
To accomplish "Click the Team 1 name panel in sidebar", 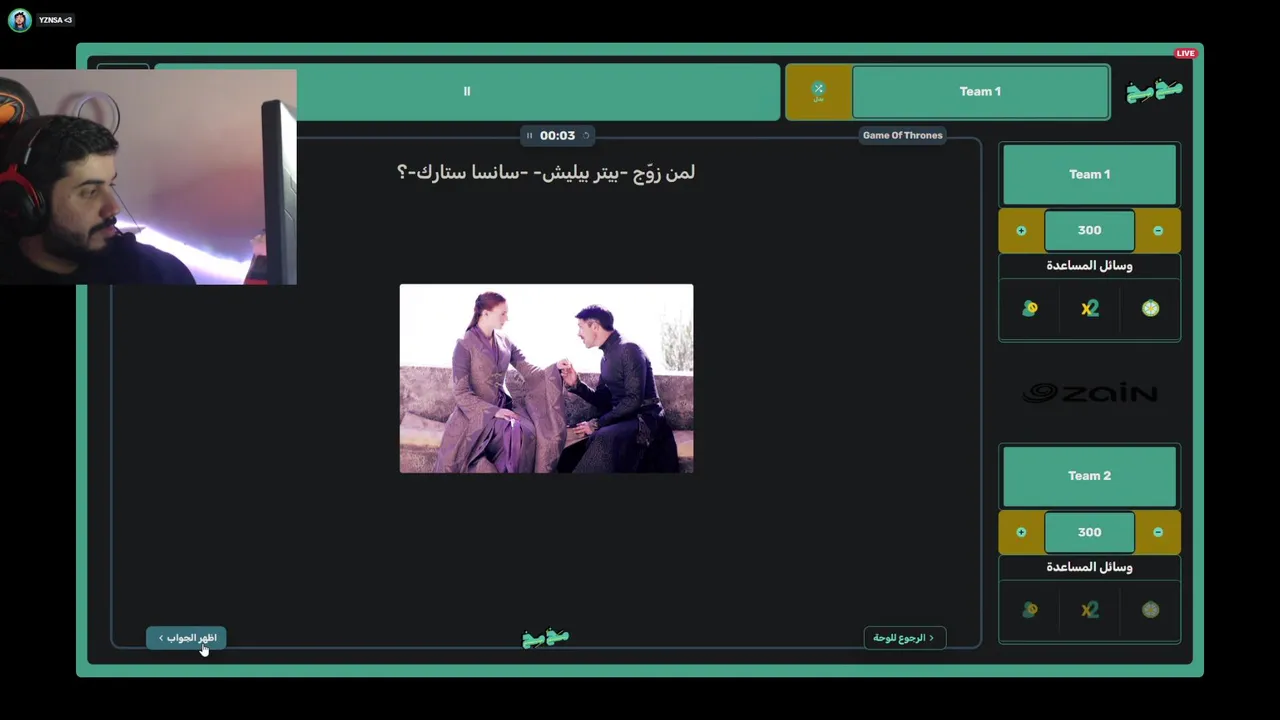I will [x=1090, y=174].
